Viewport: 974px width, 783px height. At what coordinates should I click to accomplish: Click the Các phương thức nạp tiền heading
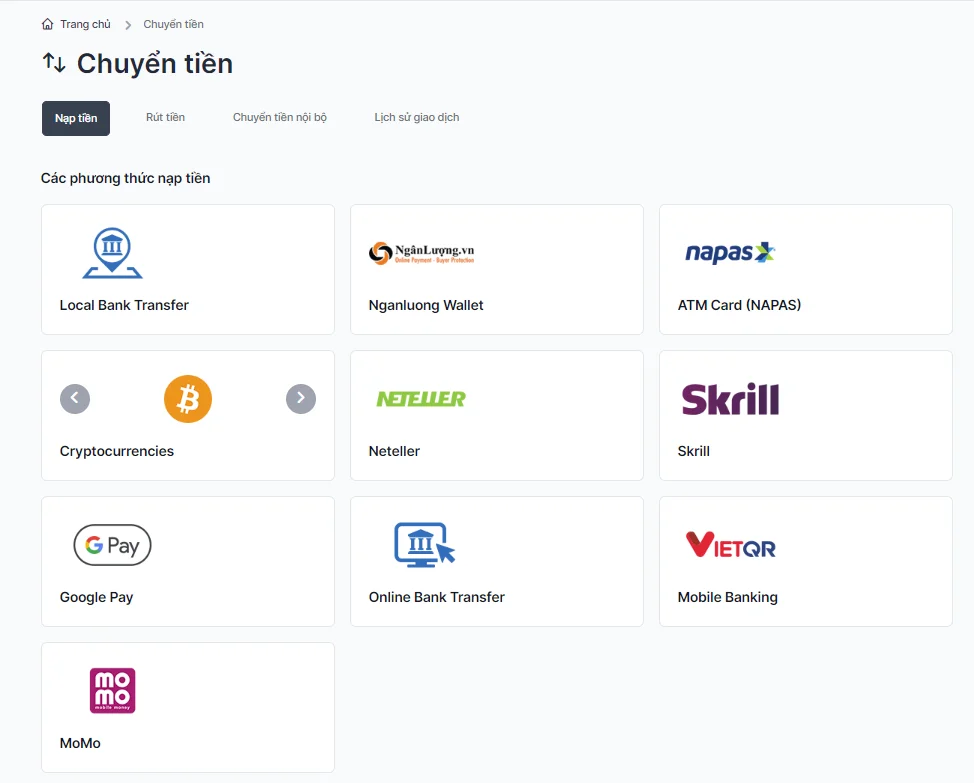[x=125, y=178]
